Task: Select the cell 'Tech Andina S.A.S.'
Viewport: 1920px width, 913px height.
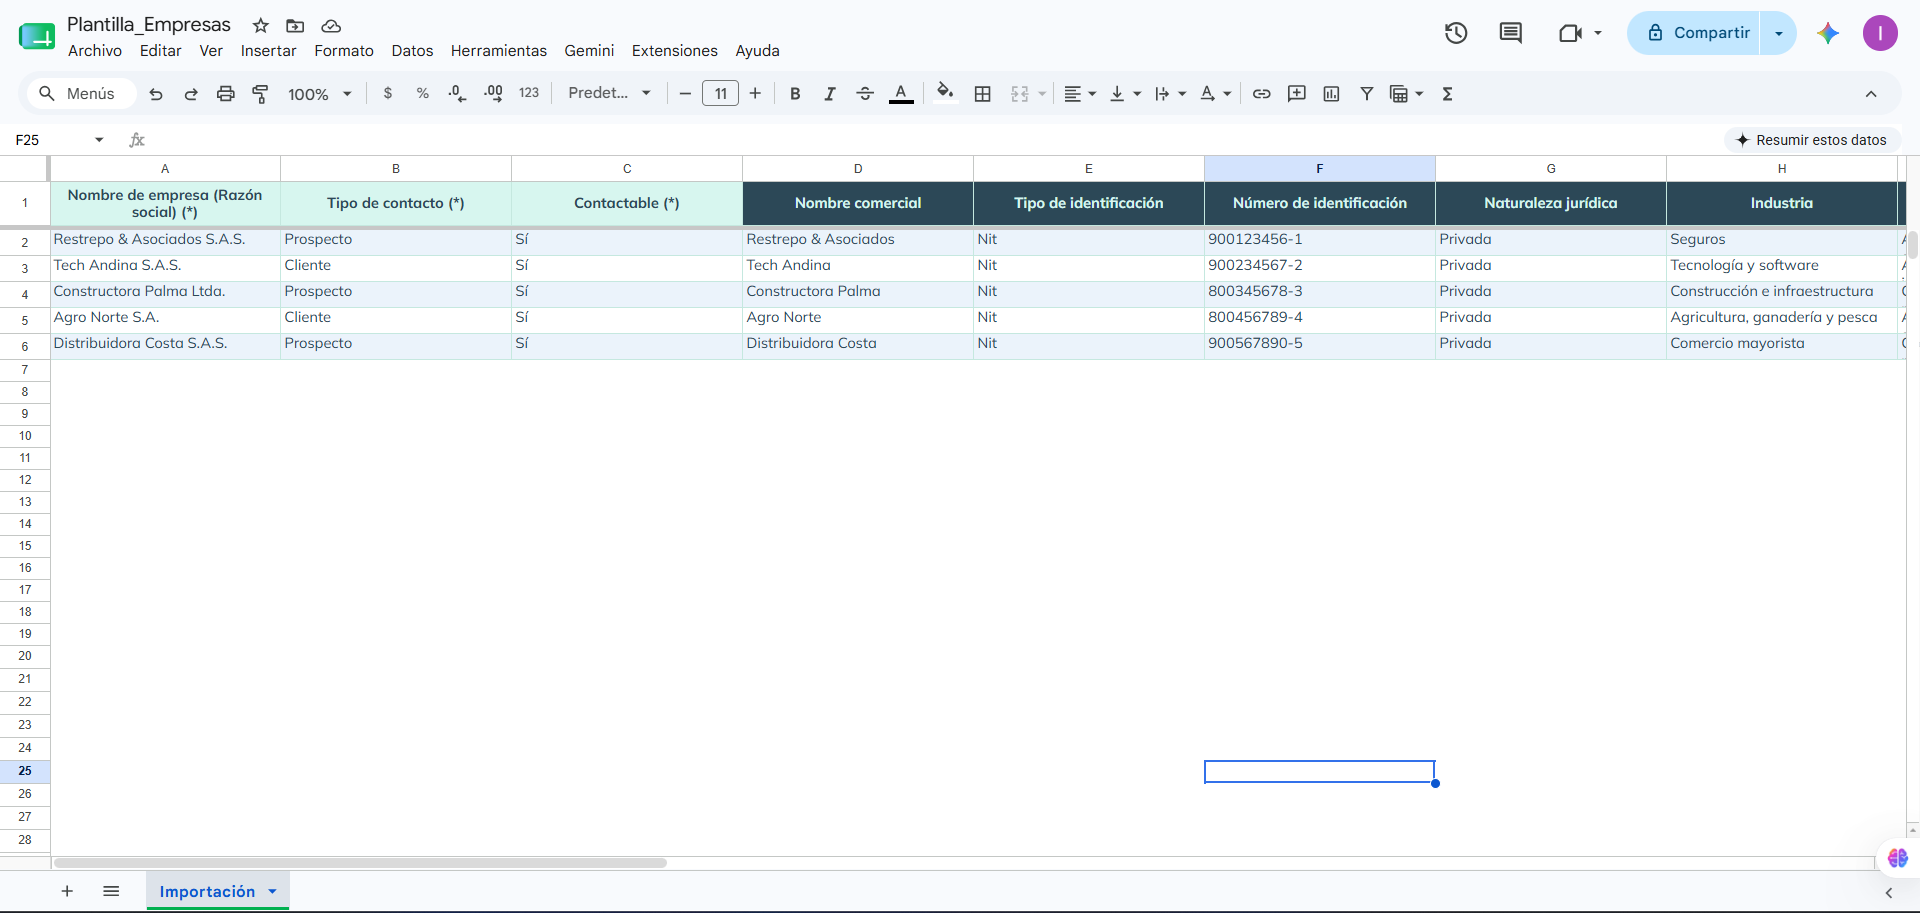Action: pos(166,266)
